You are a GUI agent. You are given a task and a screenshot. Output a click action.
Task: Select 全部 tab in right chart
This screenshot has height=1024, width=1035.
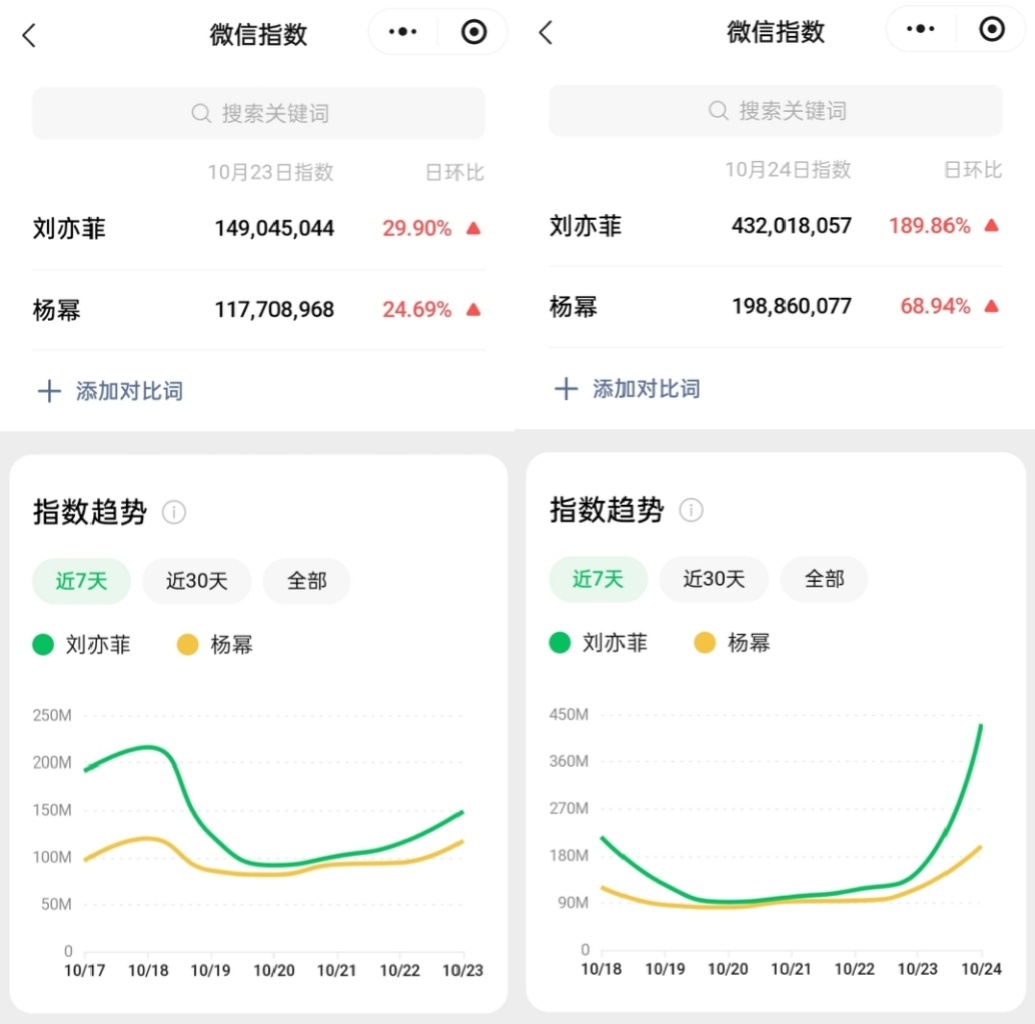tap(824, 579)
